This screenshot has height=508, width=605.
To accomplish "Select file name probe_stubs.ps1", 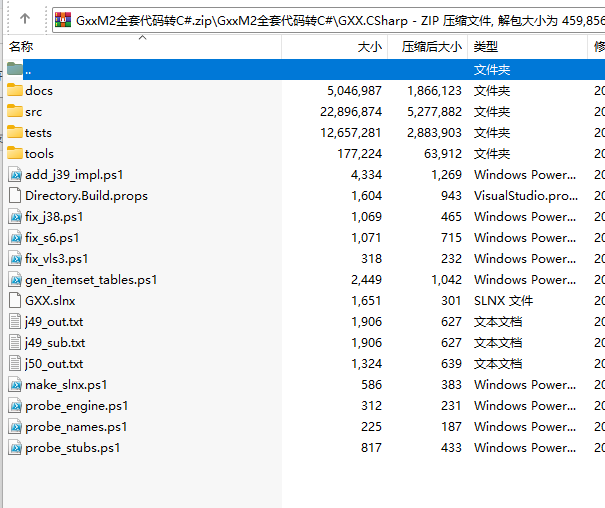I will point(73,448).
